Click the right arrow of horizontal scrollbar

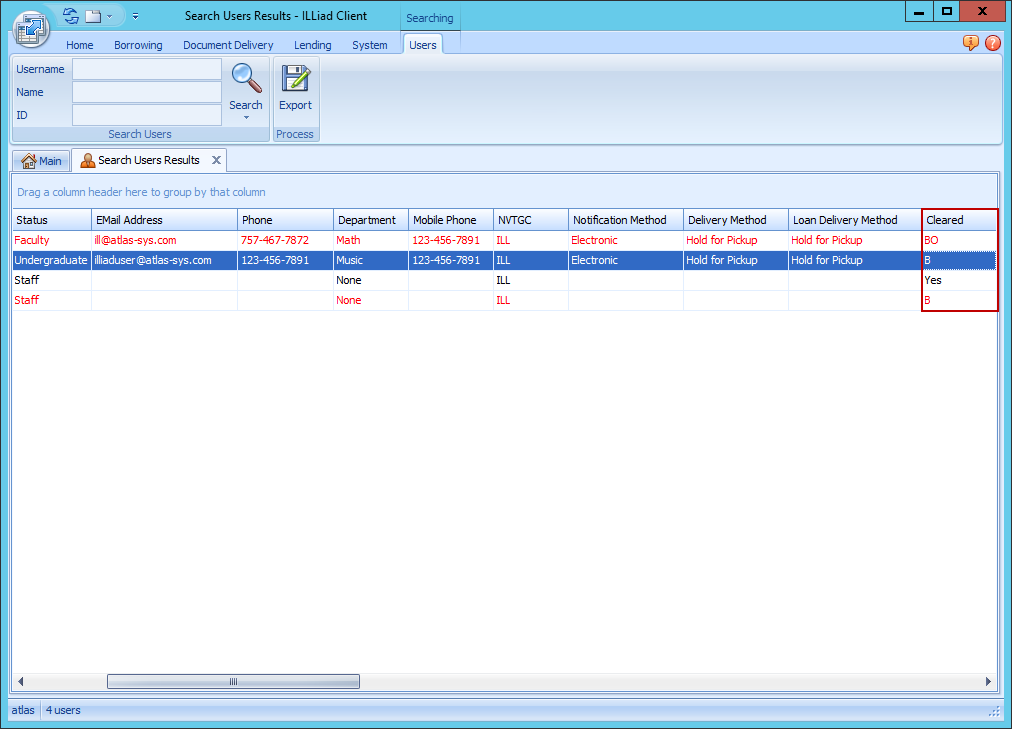point(989,682)
